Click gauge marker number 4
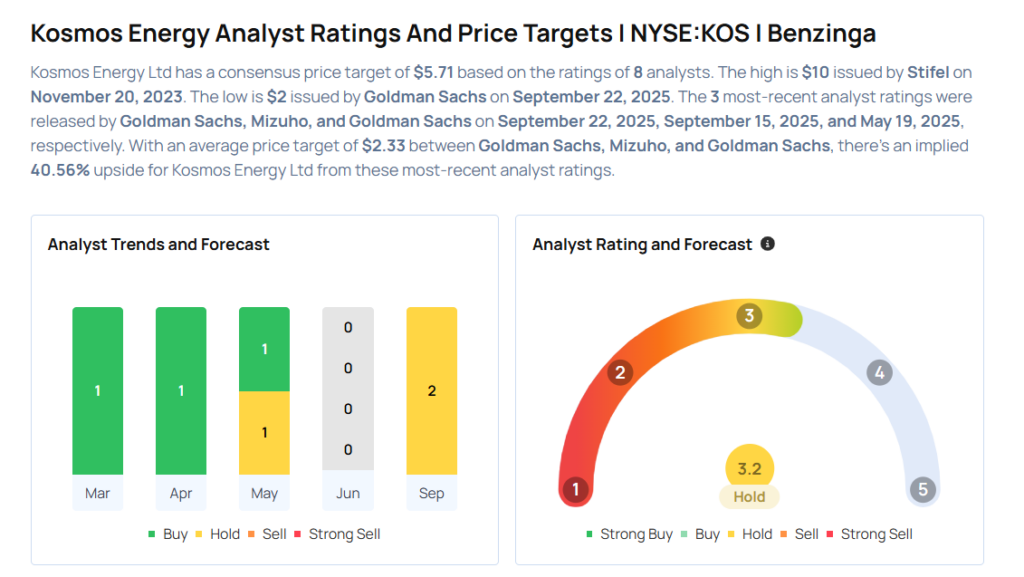The width and height of the screenshot is (1024, 577). click(878, 373)
